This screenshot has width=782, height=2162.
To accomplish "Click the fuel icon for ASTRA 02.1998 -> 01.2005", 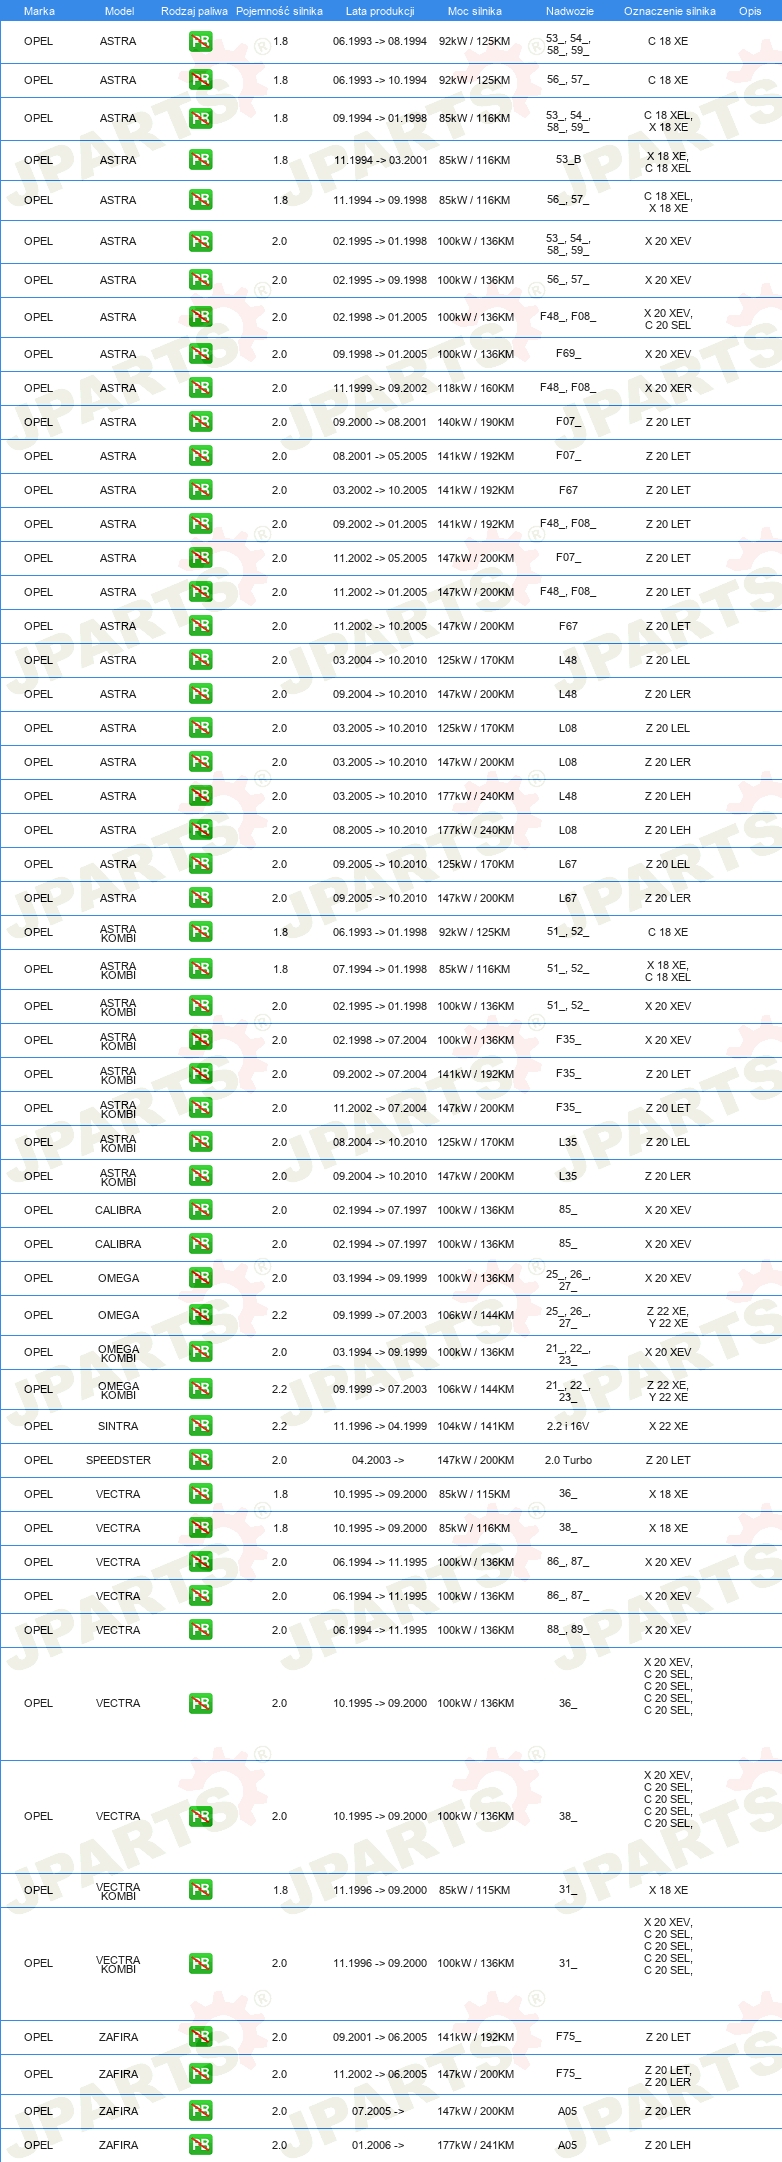I will [x=200, y=317].
